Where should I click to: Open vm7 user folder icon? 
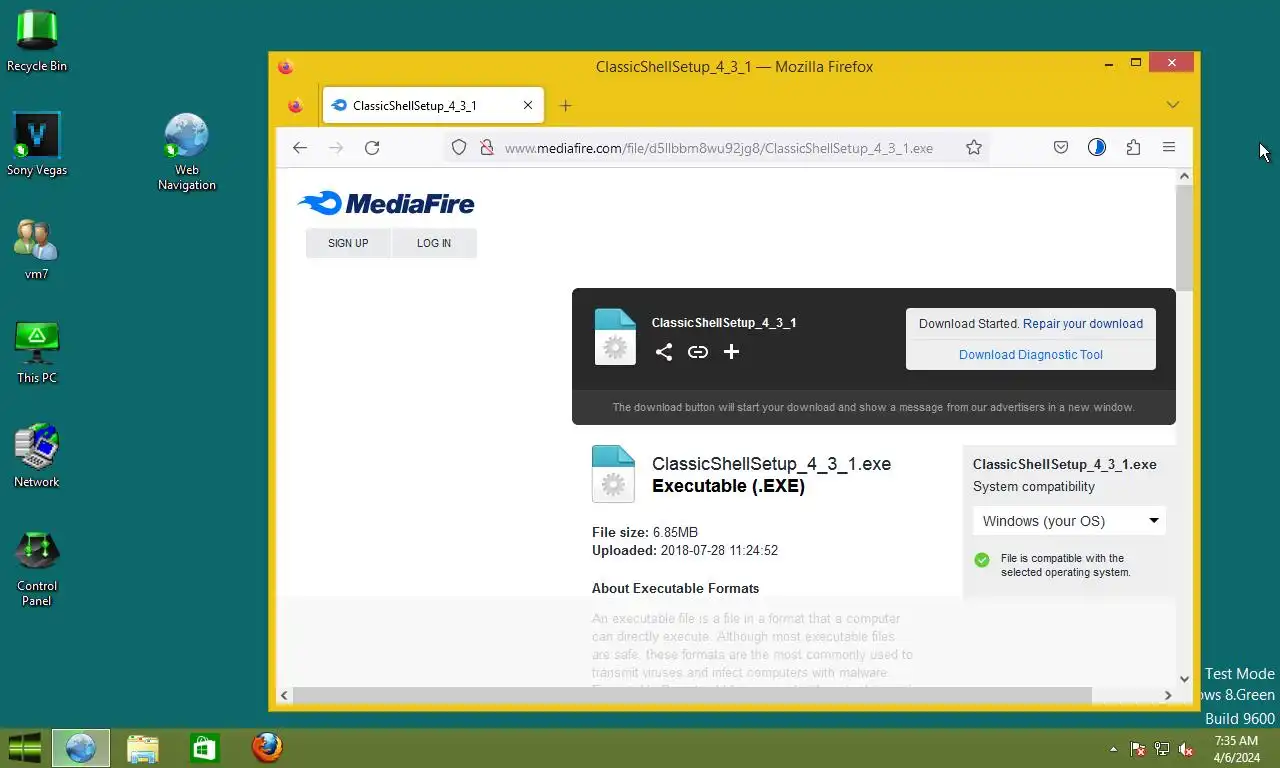(x=37, y=248)
